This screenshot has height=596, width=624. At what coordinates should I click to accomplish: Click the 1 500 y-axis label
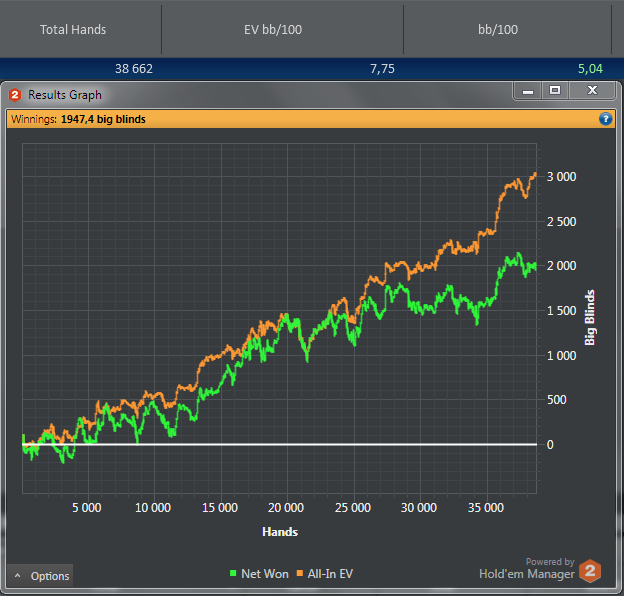tap(561, 311)
